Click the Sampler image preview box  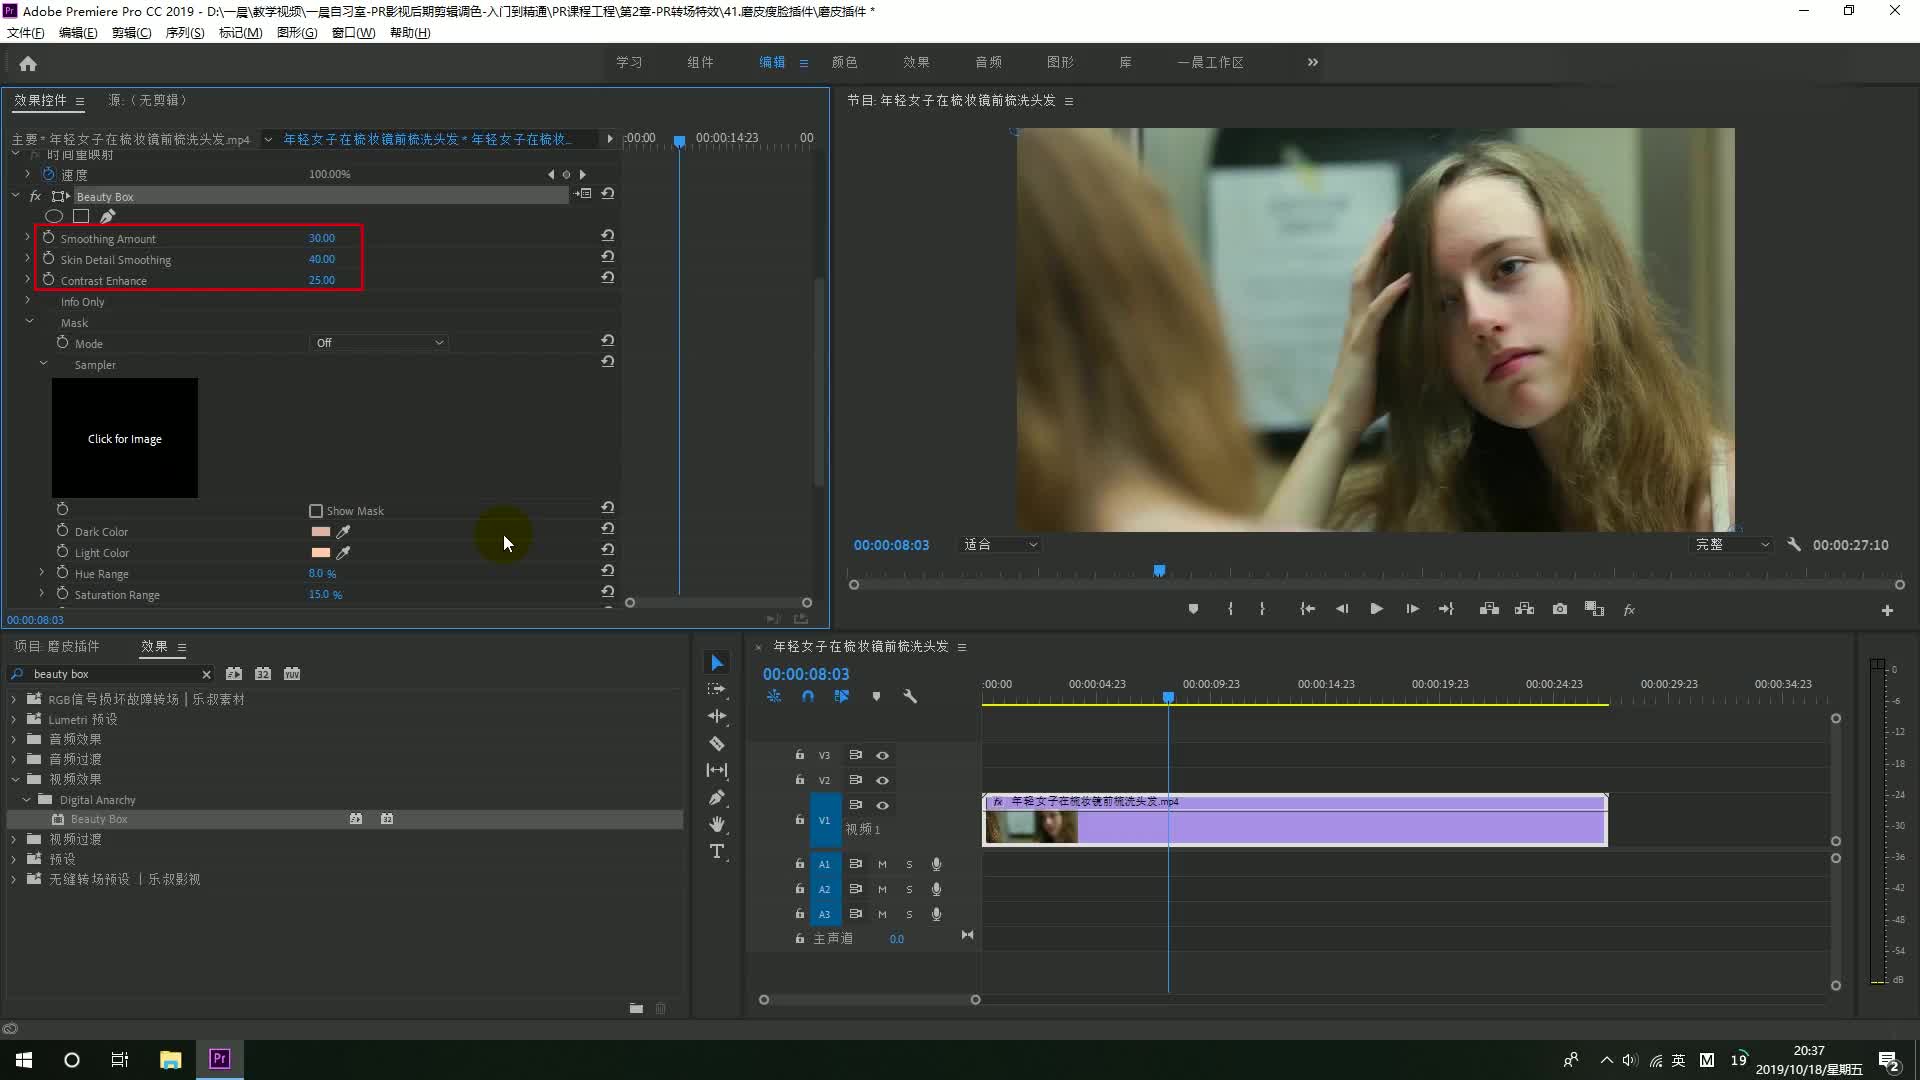125,438
